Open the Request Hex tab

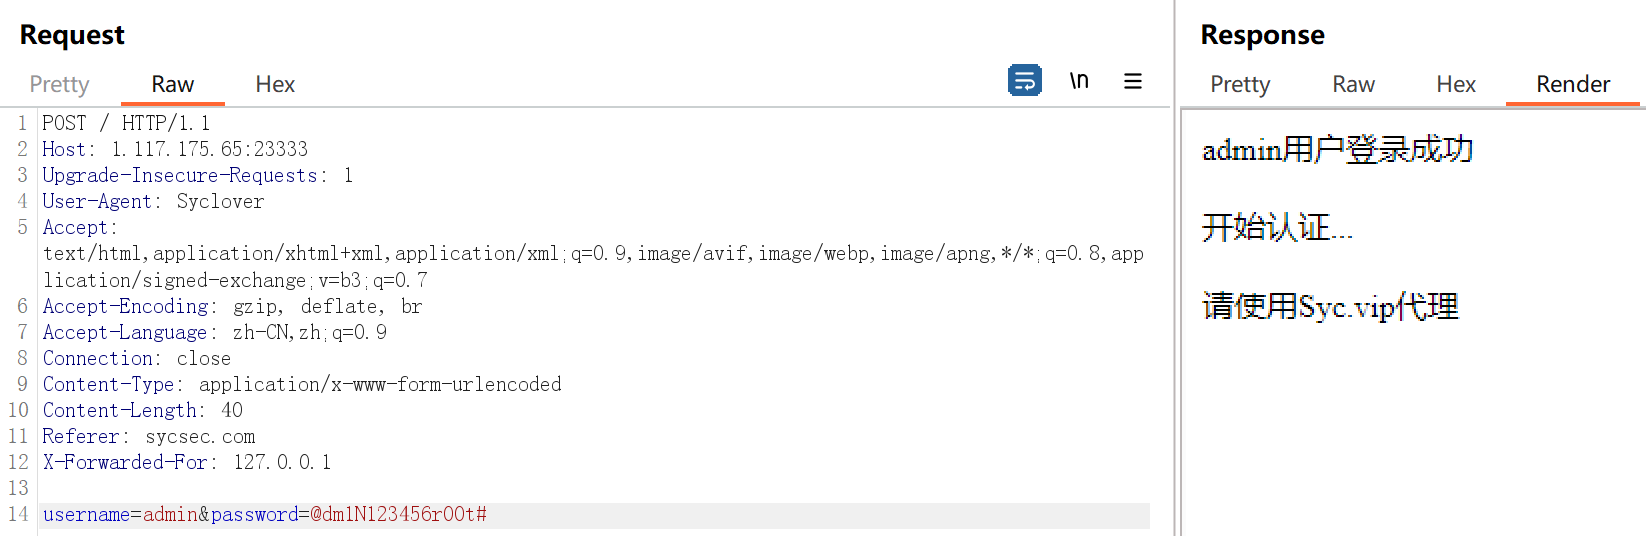[x=275, y=84]
